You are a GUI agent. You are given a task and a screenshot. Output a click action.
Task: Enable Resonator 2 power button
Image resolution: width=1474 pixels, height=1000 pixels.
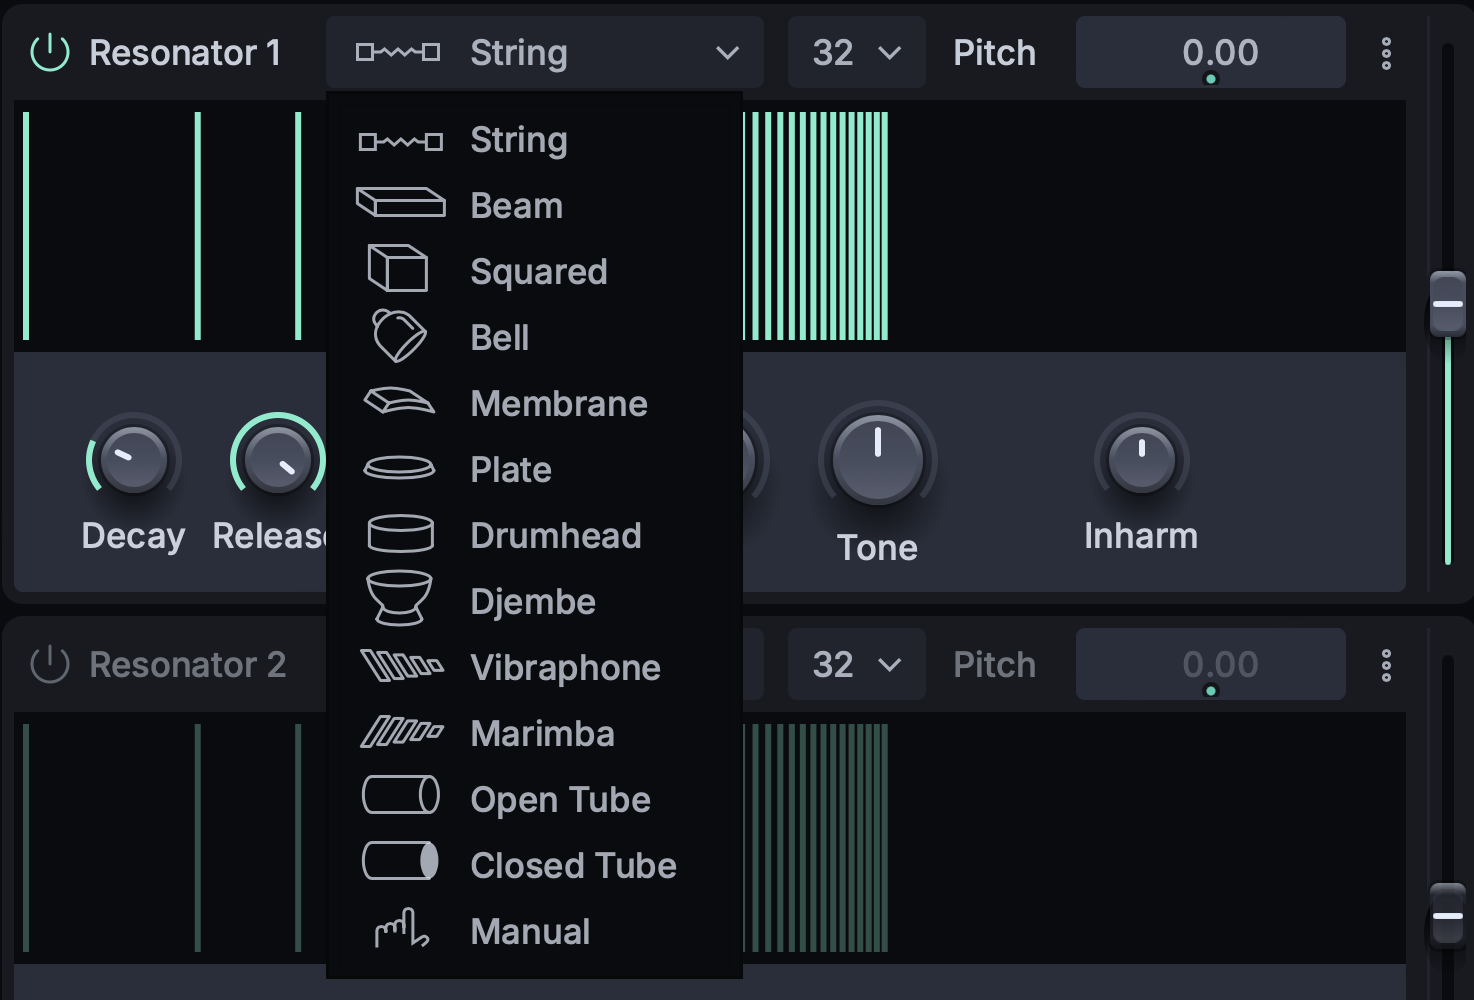pyautogui.click(x=50, y=665)
